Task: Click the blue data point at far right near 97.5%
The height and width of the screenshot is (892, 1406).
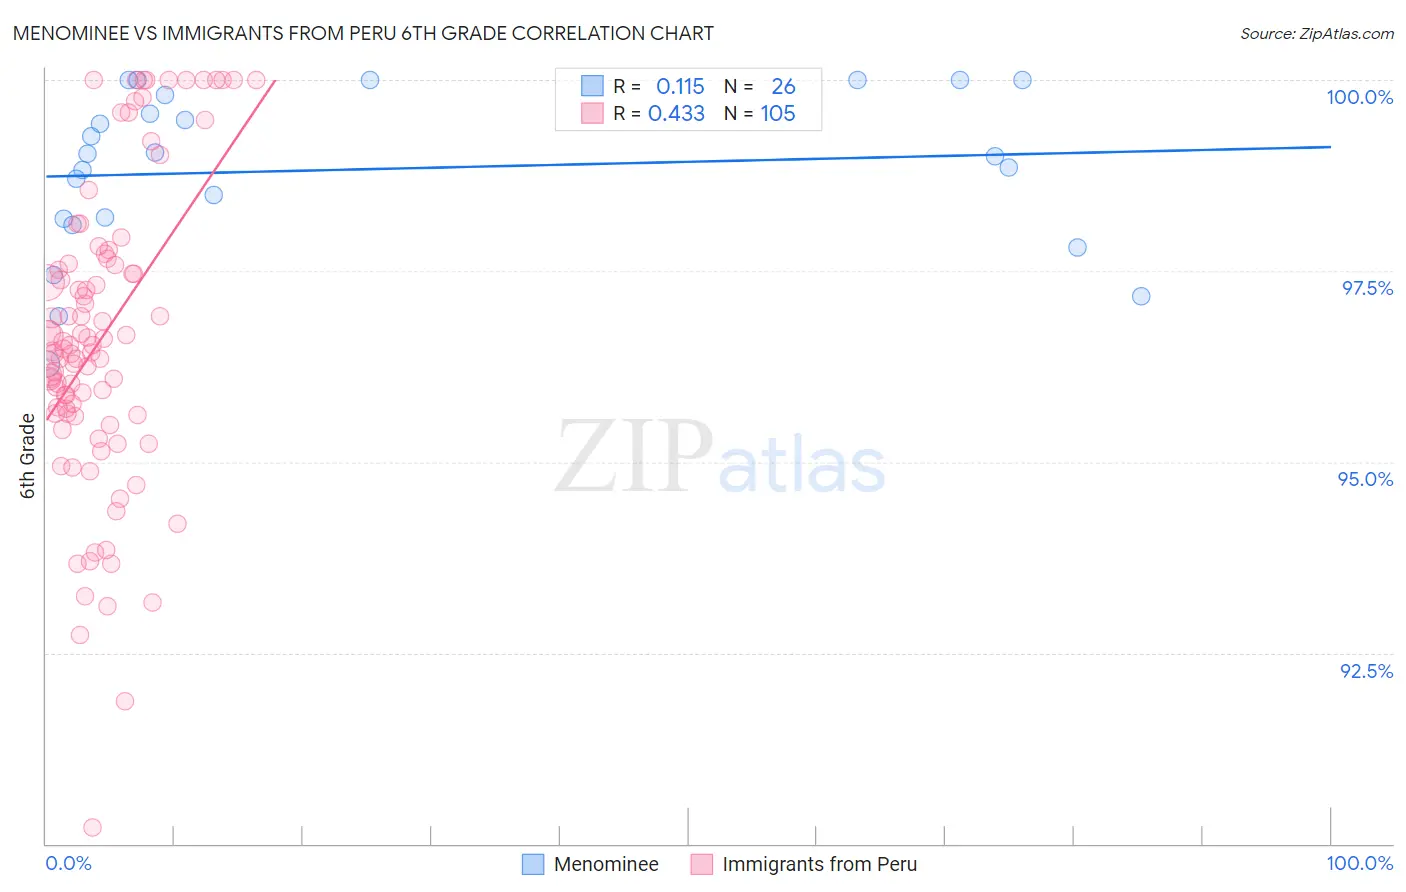Action: click(x=1141, y=296)
